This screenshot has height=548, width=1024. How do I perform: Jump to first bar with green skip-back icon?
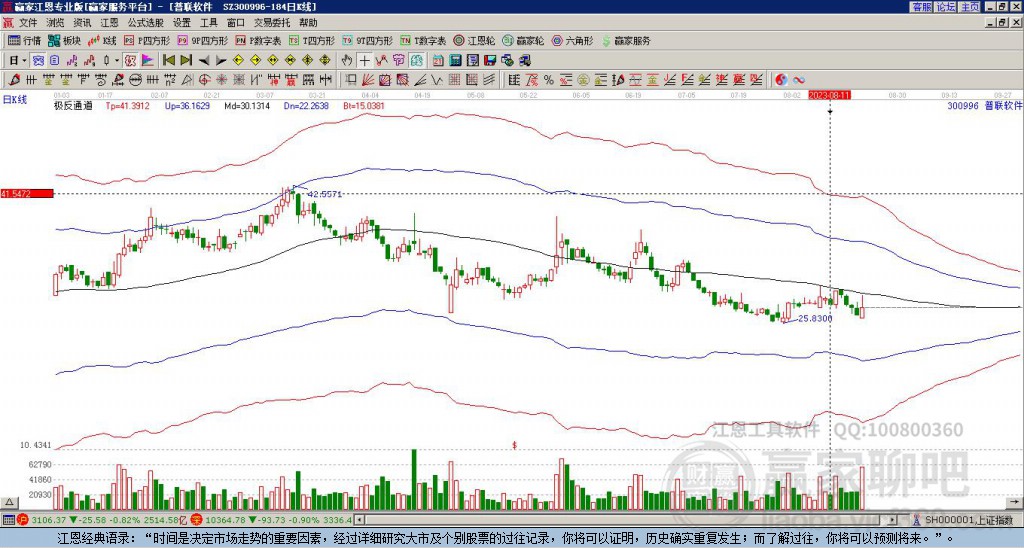pyautogui.click(x=169, y=61)
